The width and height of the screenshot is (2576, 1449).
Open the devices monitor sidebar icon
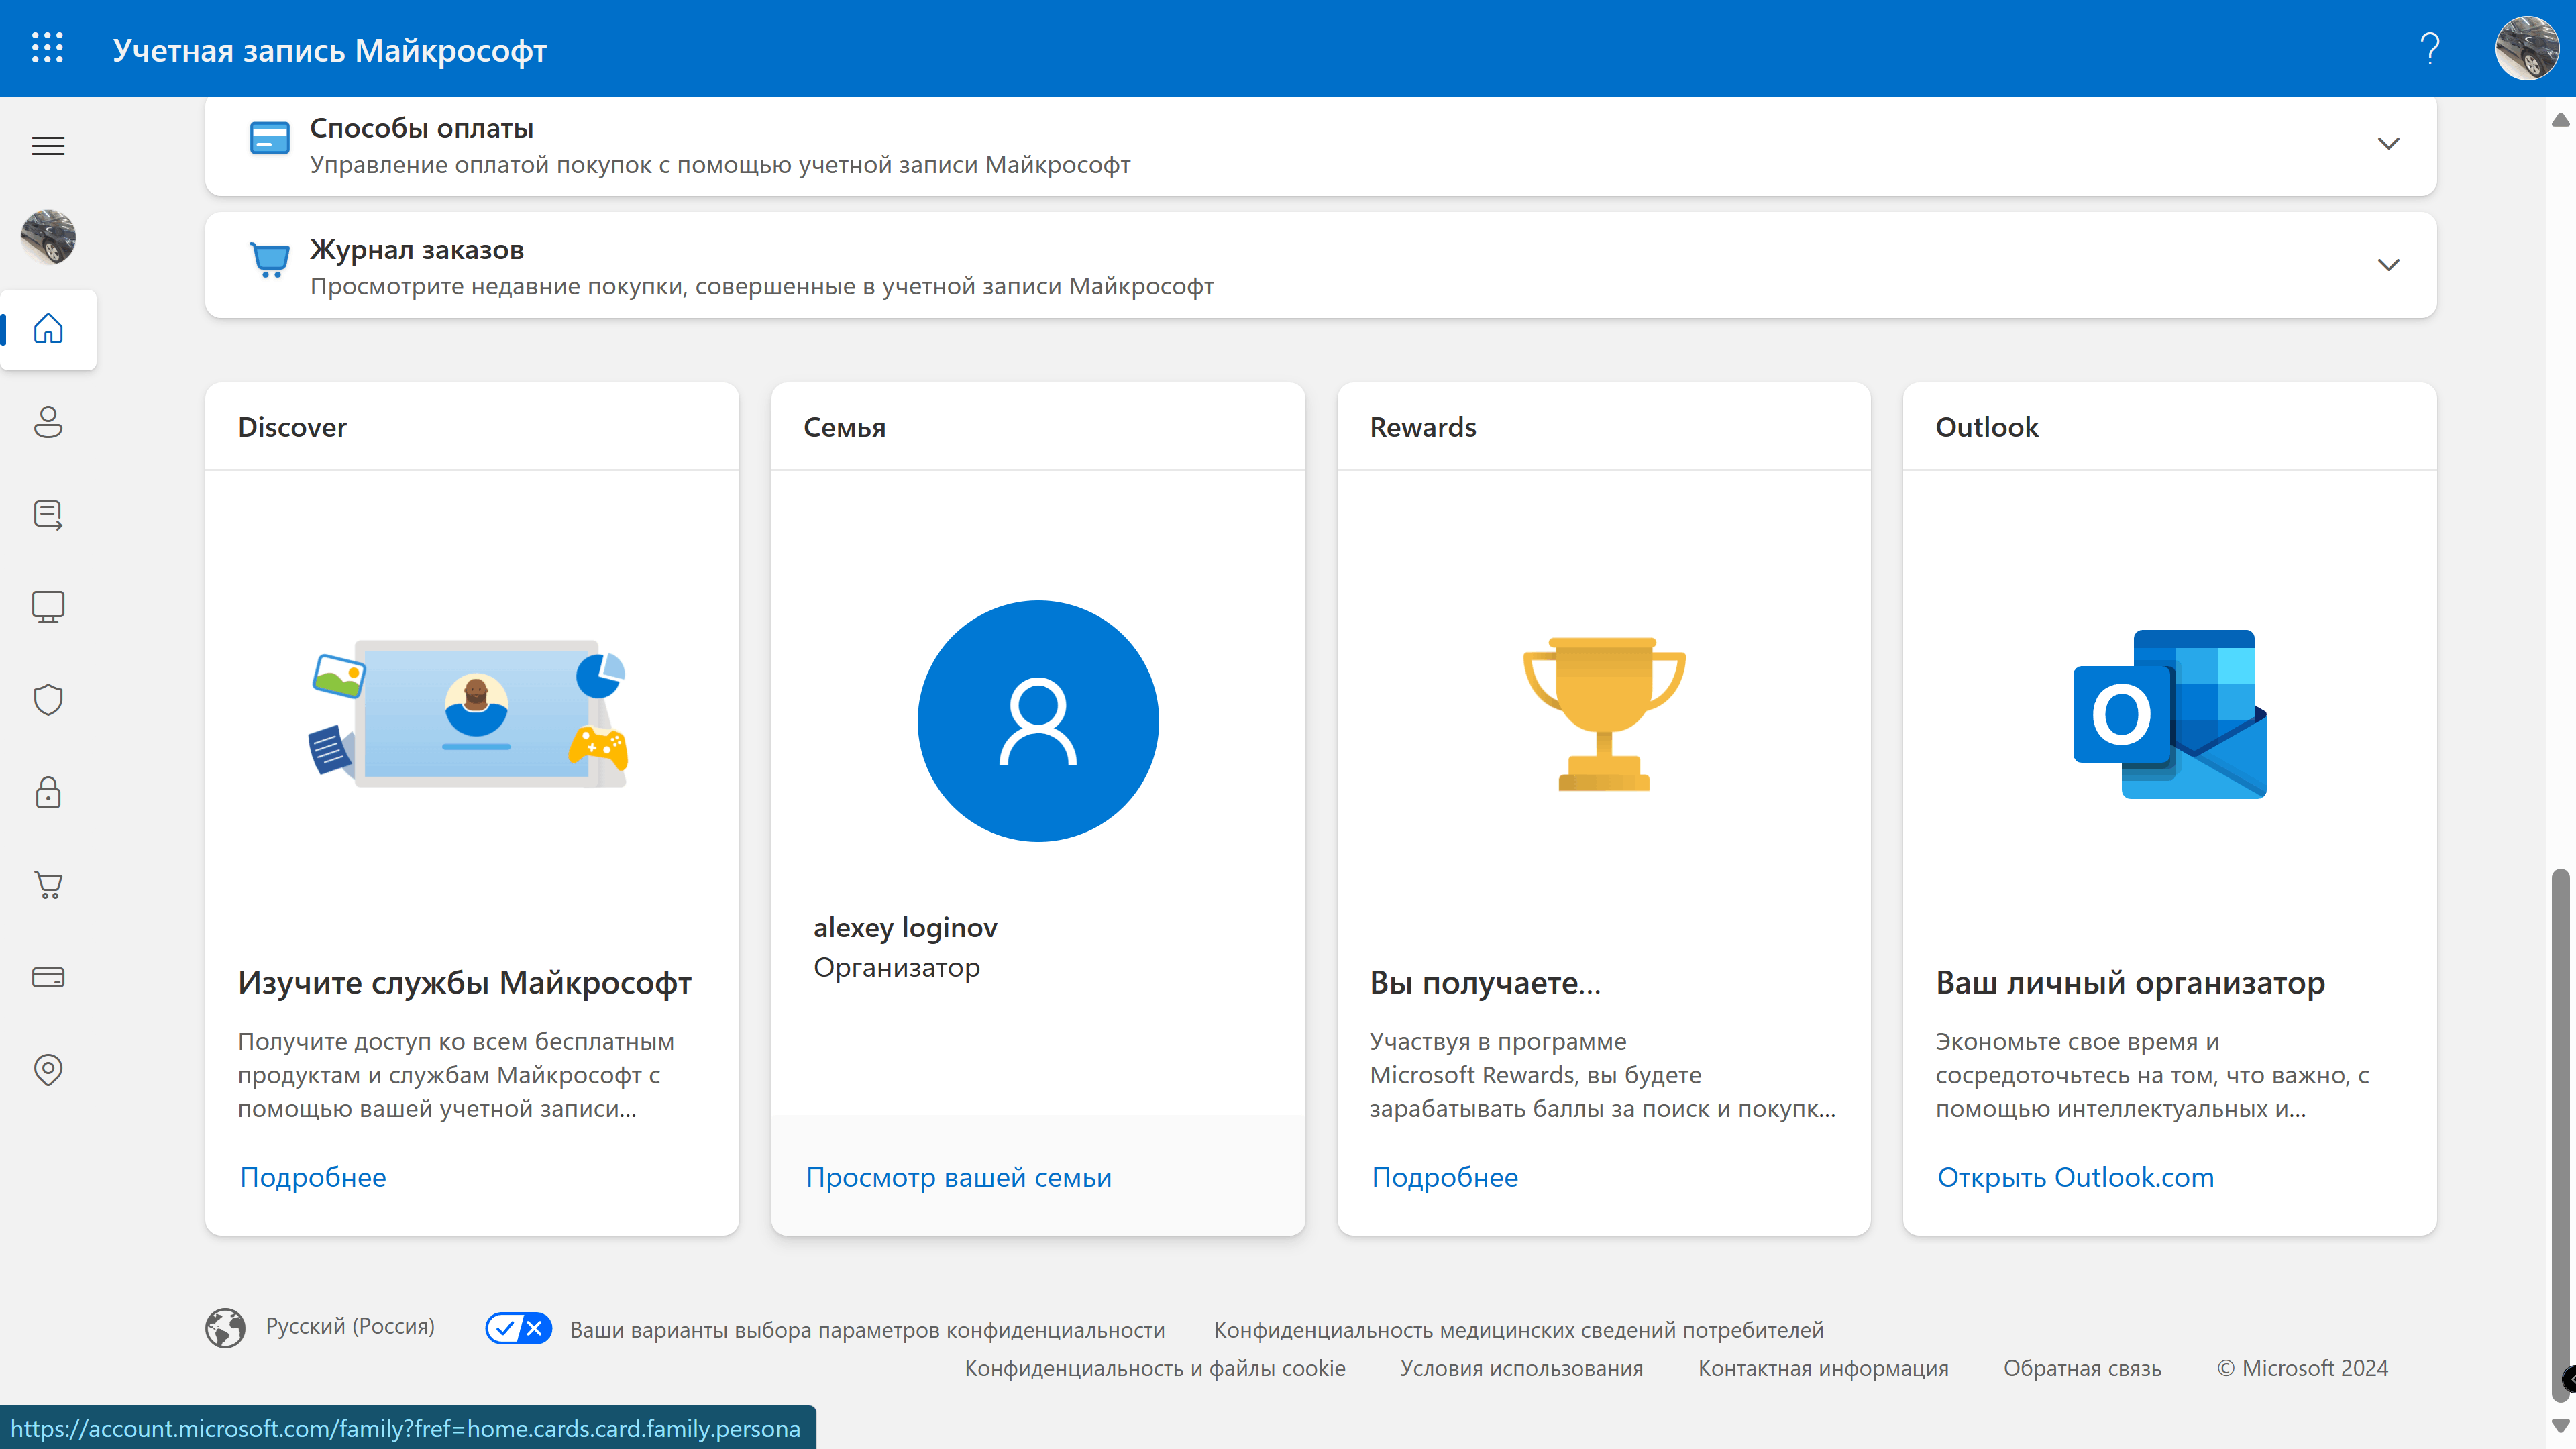pyautogui.click(x=48, y=607)
